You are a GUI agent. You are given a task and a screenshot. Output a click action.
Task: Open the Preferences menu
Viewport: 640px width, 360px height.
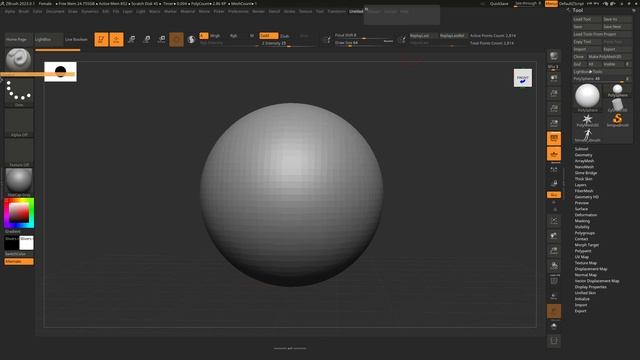[238, 11]
